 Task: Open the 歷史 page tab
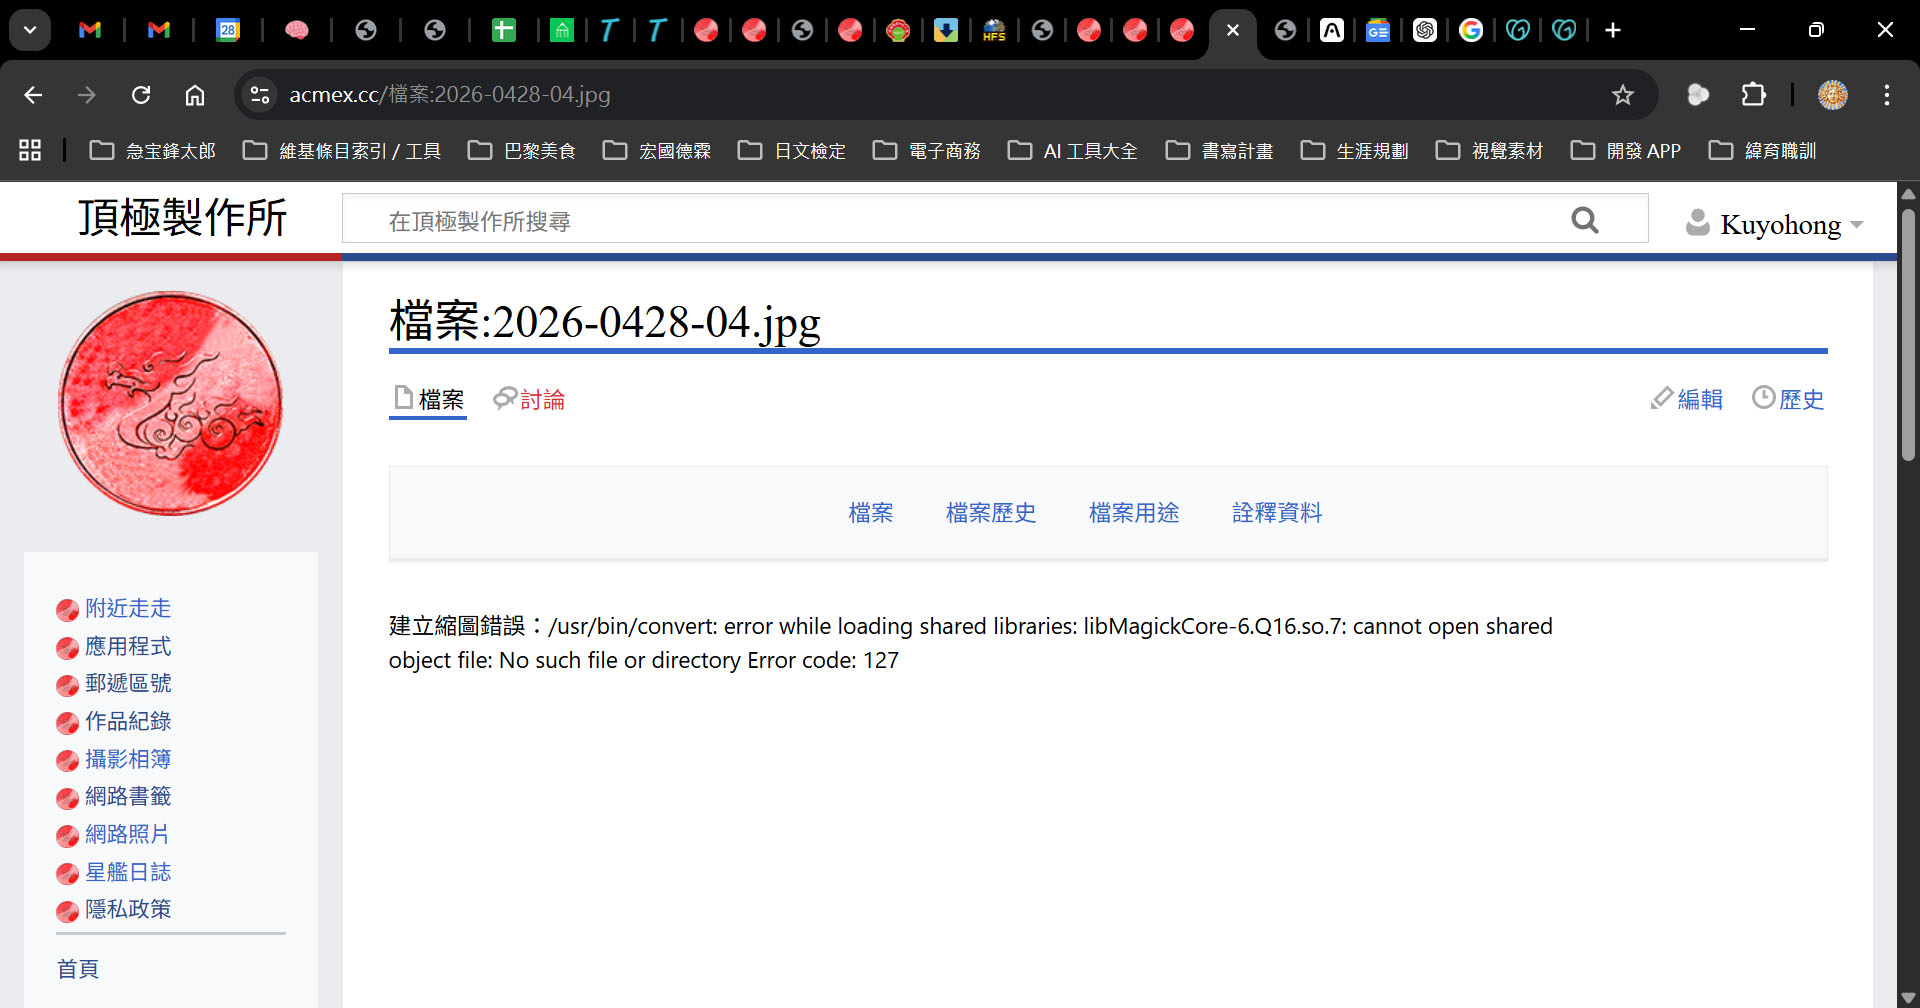tap(1788, 399)
